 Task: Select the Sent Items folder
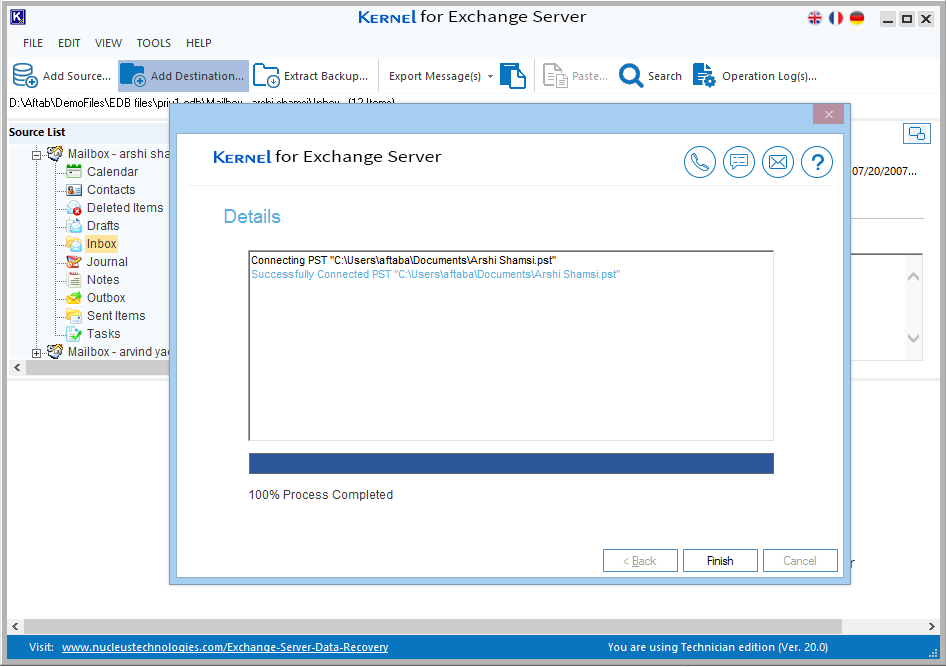(x=116, y=316)
